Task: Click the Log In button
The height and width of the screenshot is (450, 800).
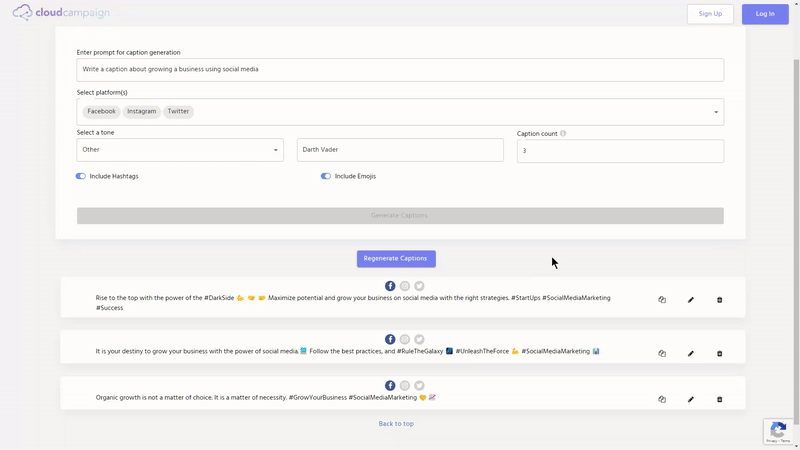Action: pyautogui.click(x=765, y=14)
